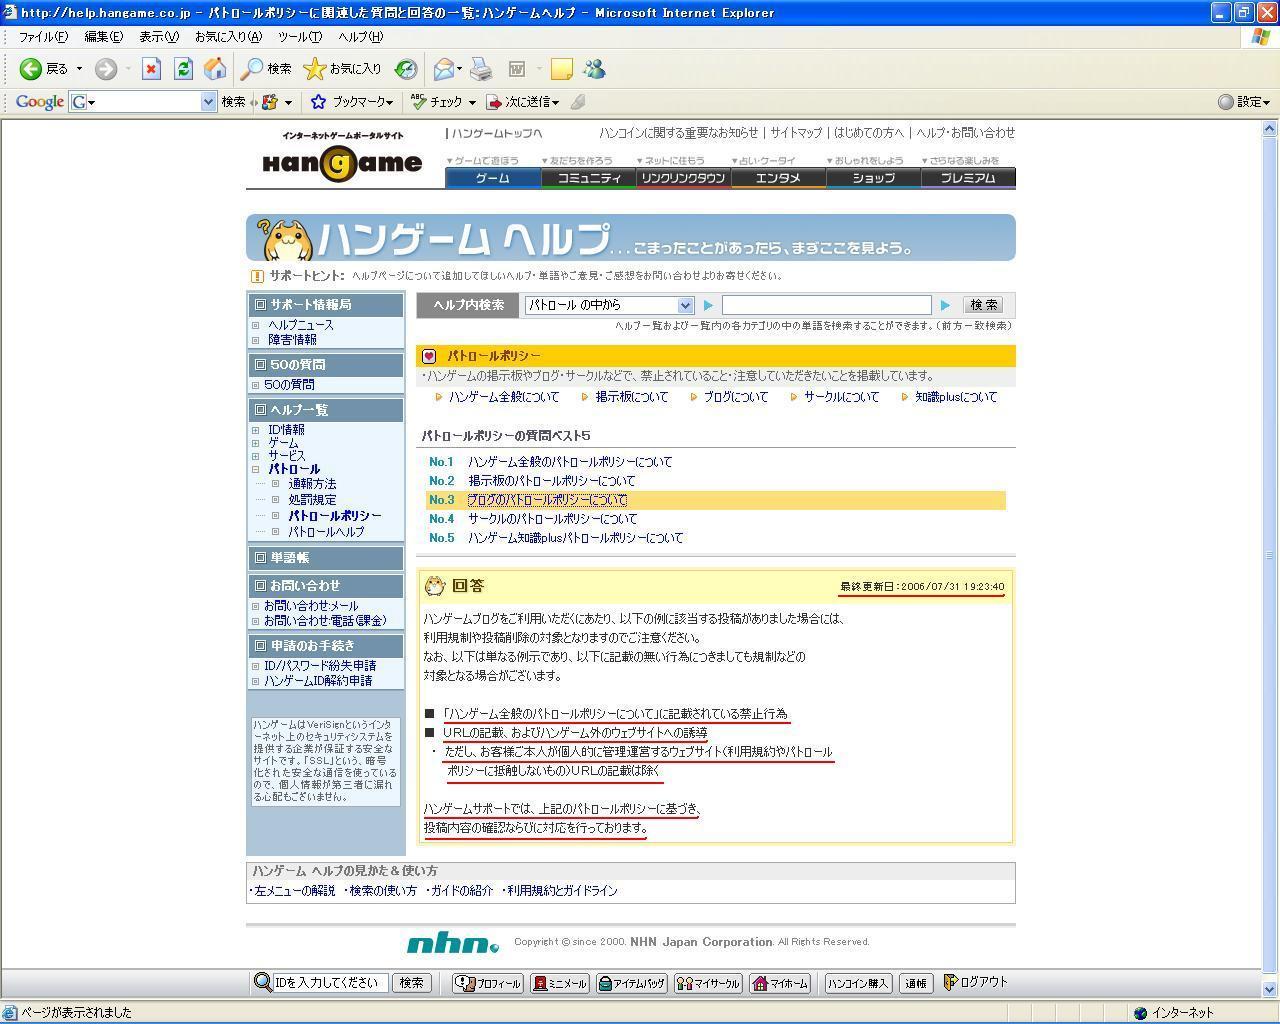The height and width of the screenshot is (1024, 1280).
Task: Open the 通報方法 tree link
Action: point(313,484)
